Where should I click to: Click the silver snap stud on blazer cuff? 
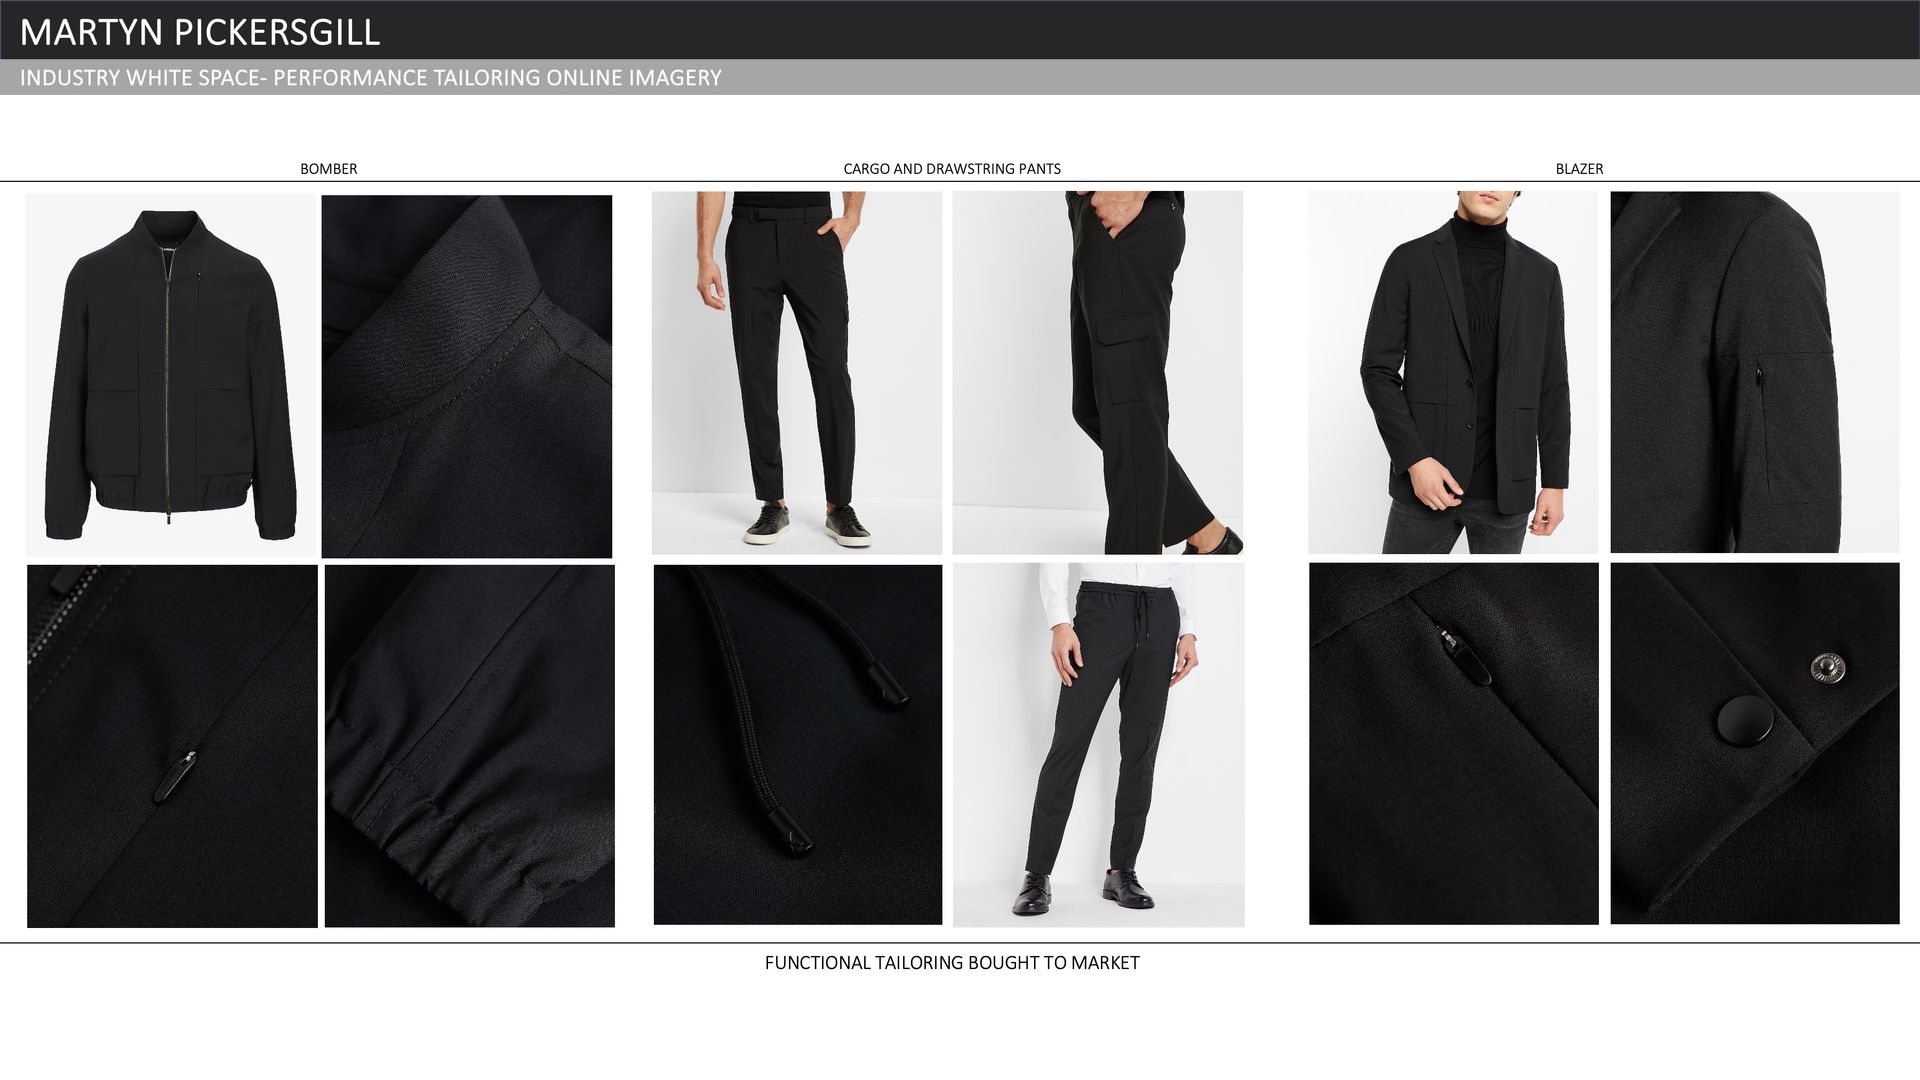[1827, 666]
